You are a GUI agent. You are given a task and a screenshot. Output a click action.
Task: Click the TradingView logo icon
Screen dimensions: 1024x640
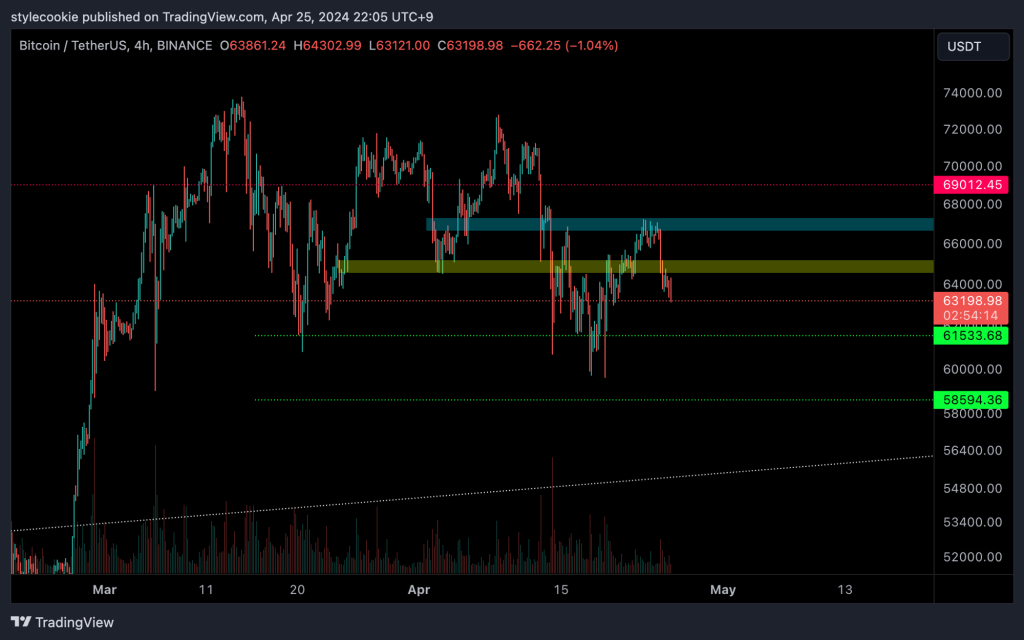21,622
